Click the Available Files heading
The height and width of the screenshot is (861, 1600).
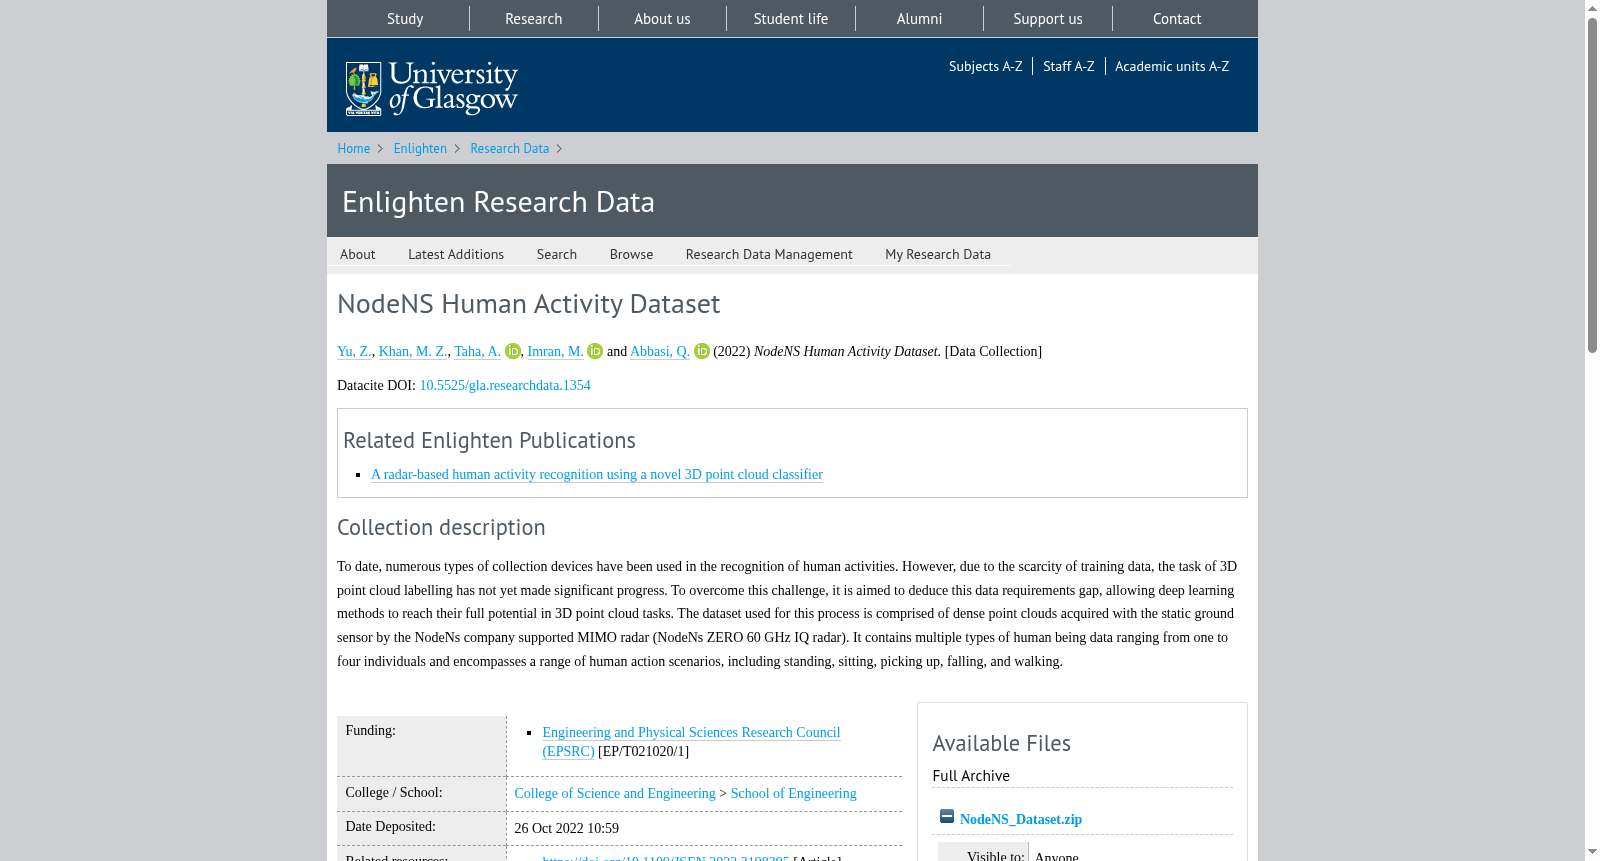click(1001, 743)
